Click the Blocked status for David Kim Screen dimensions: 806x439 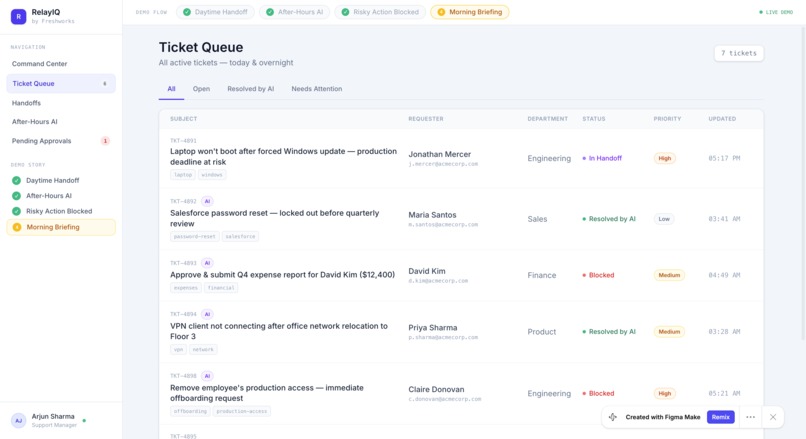click(x=598, y=275)
